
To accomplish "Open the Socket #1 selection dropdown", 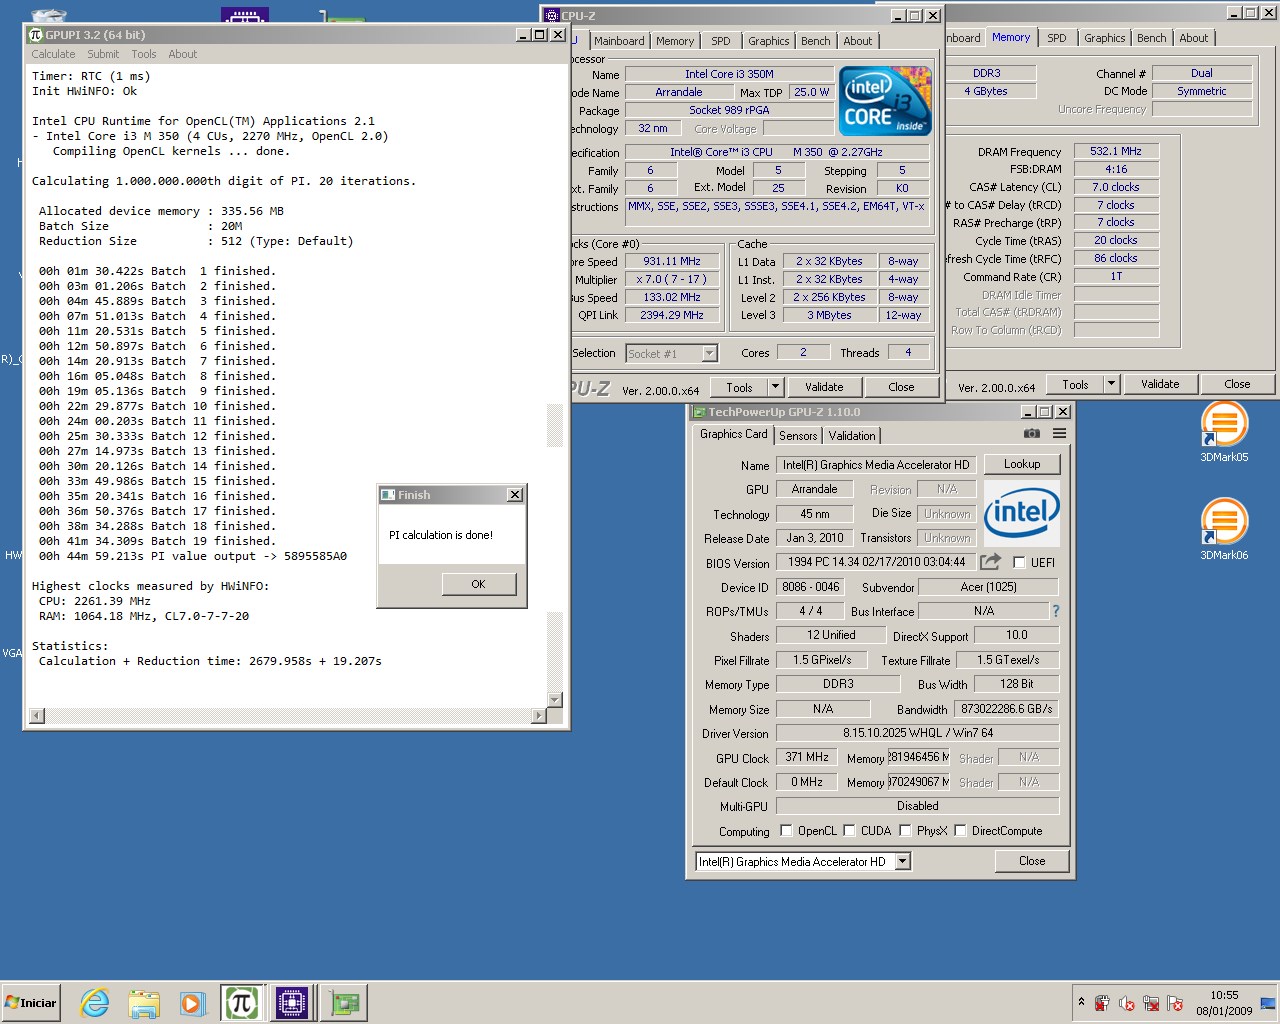I will 709,353.
